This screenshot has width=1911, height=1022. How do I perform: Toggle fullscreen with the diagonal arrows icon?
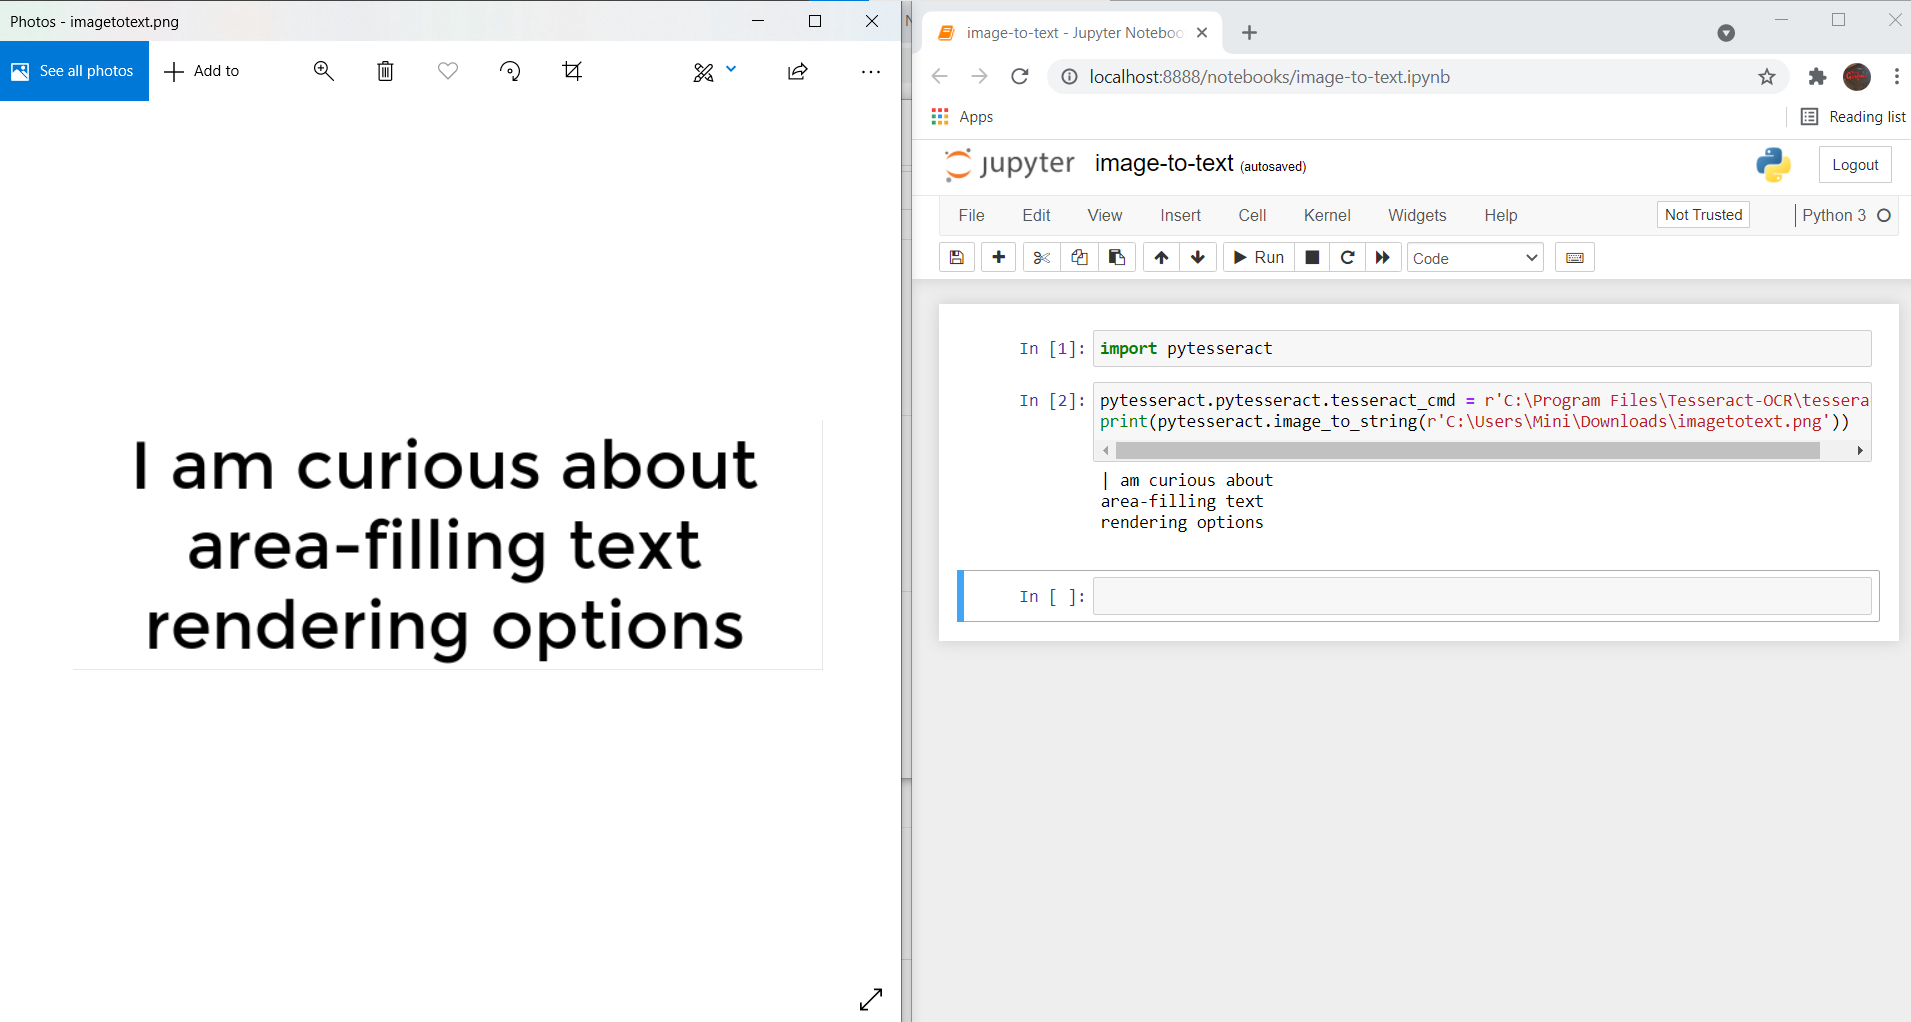[x=871, y=999]
